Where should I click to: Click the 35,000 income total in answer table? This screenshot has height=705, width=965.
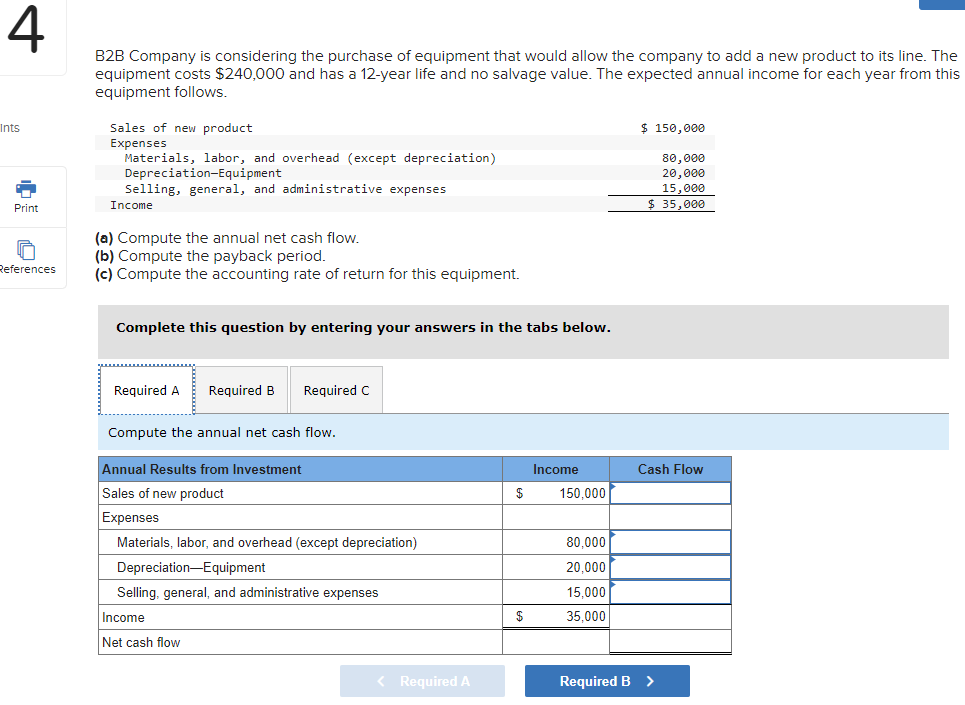click(x=586, y=616)
